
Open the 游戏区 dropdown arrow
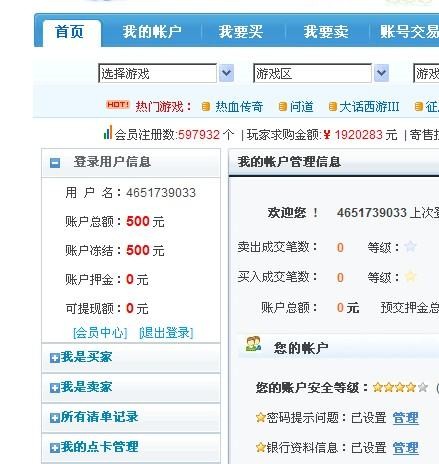381,73
